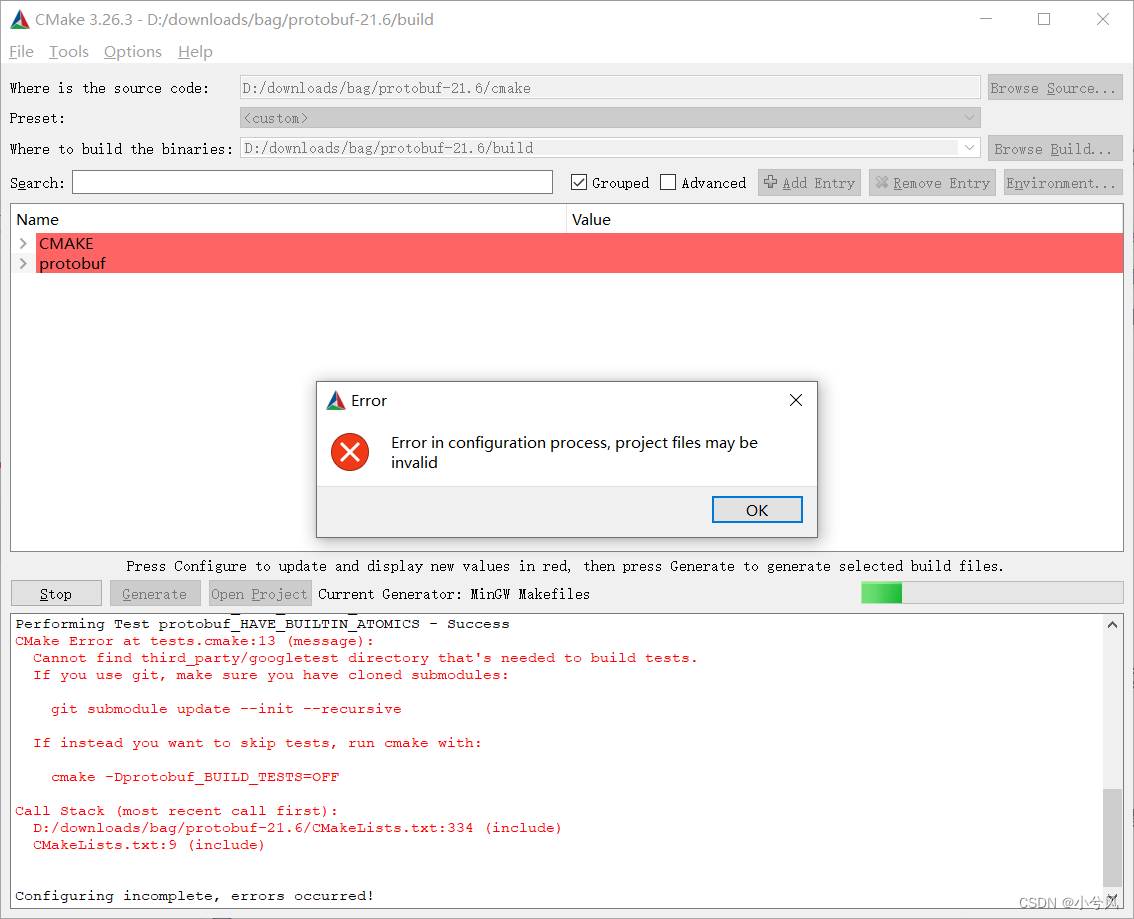Expand the CMAKE group
1134x919 pixels.
pyautogui.click(x=23, y=243)
